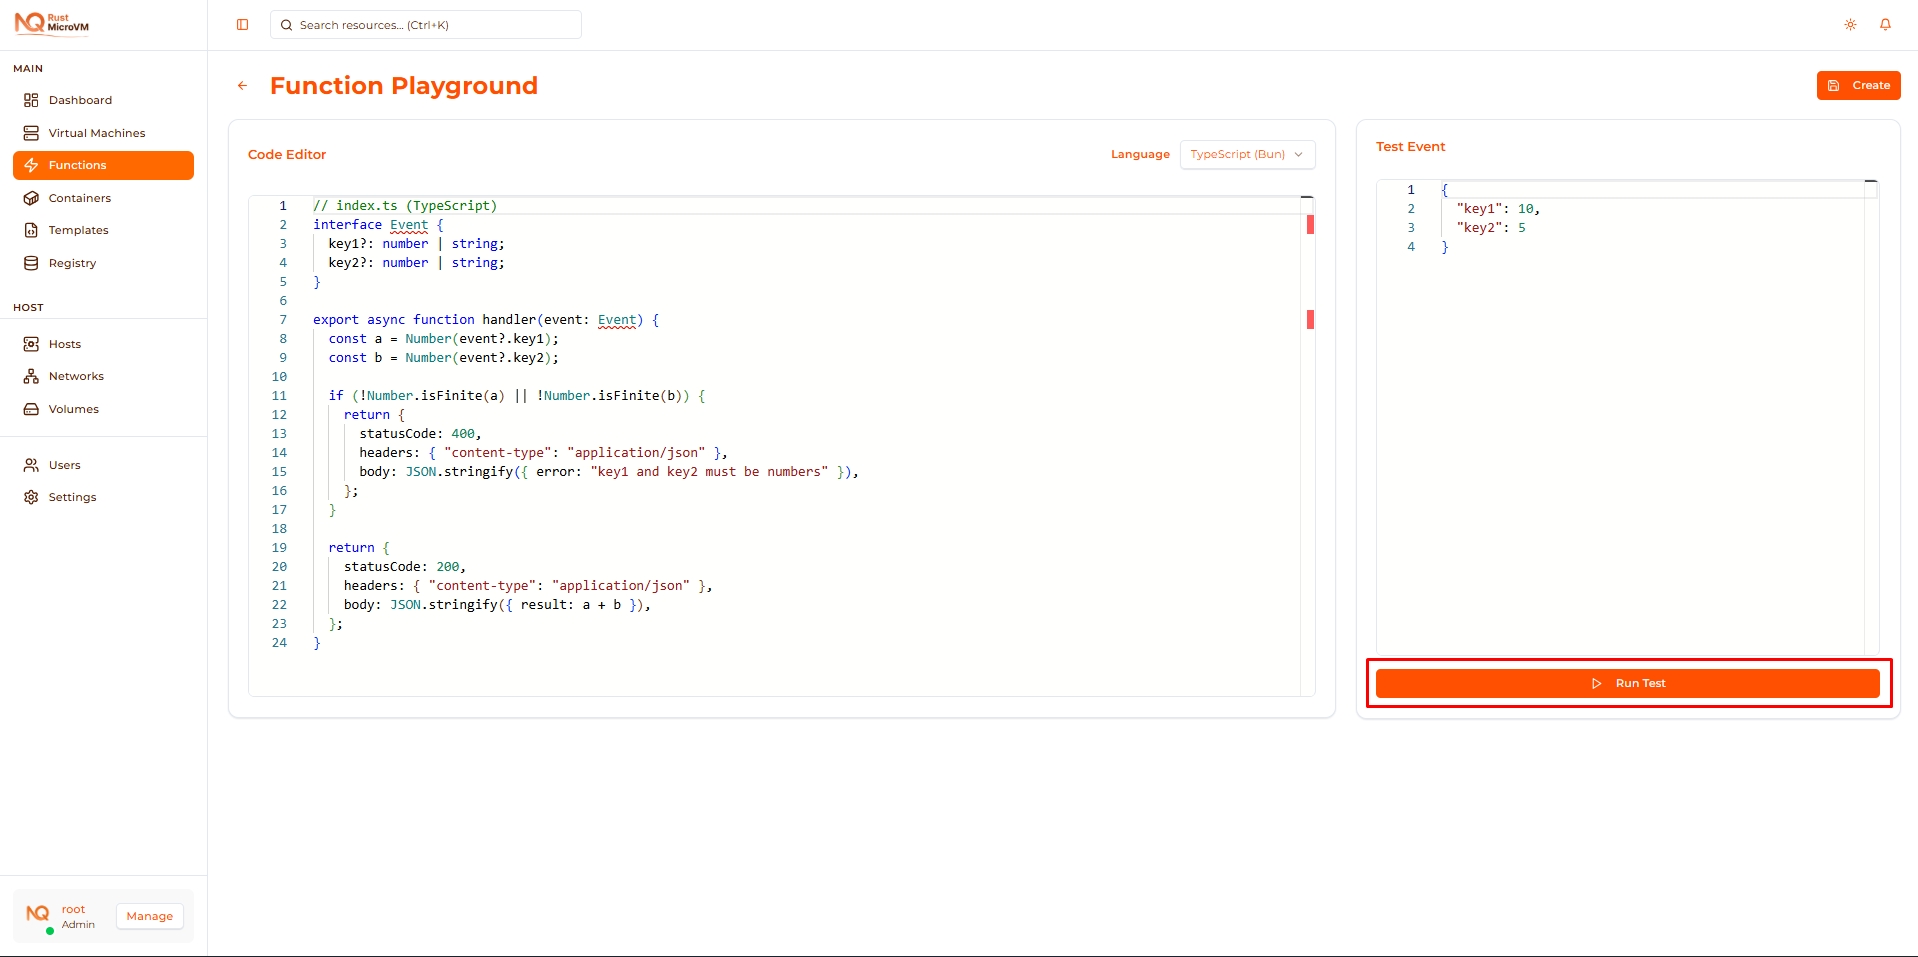This screenshot has width=1918, height=957.
Task: Toggle the sidebar collapse icon
Action: (242, 25)
